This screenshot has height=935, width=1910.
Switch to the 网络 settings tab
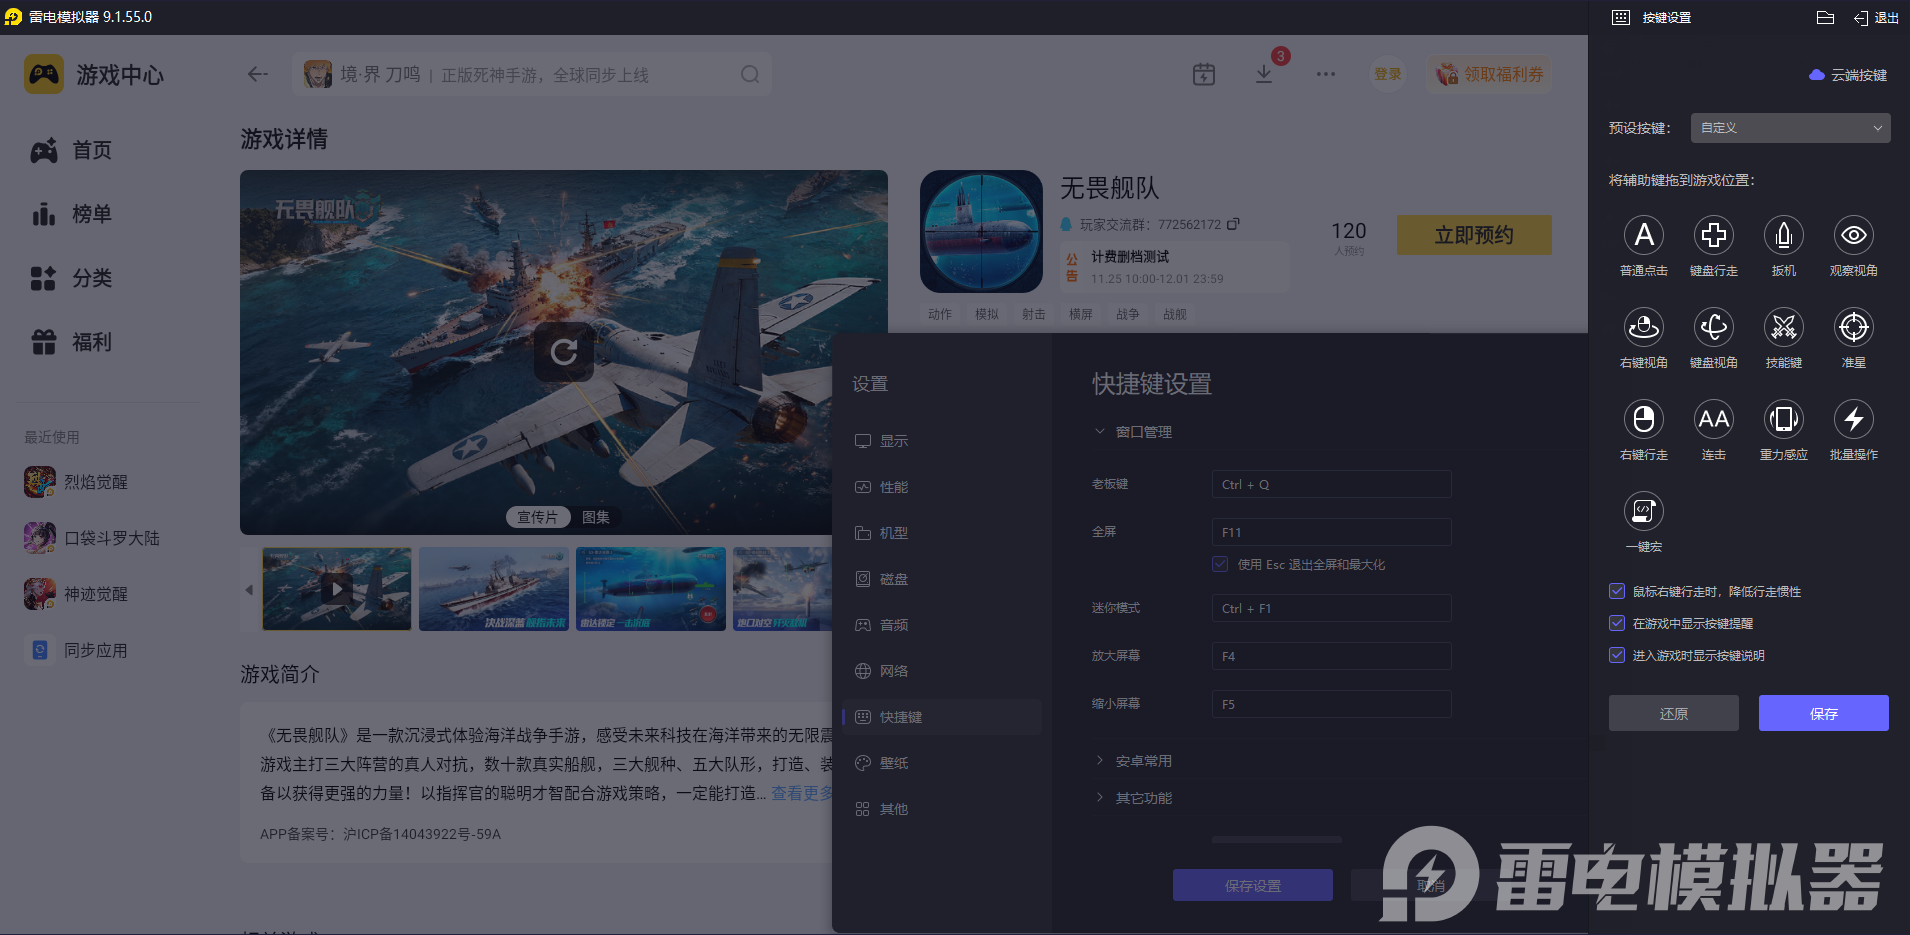892,670
